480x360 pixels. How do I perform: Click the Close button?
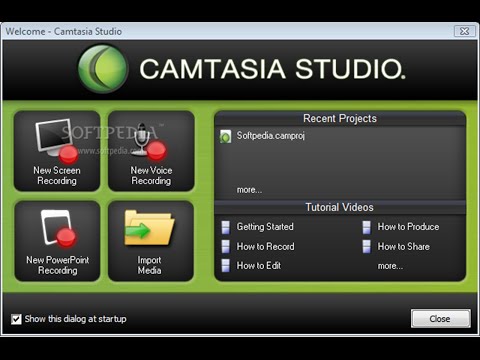(x=441, y=319)
